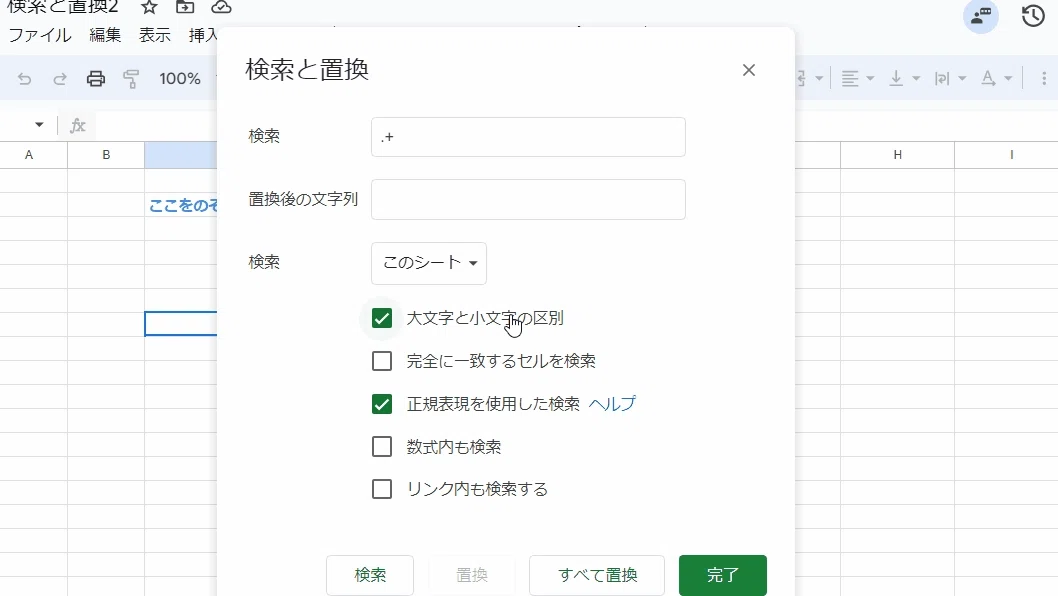
Task: Select column H header
Action: (x=897, y=155)
